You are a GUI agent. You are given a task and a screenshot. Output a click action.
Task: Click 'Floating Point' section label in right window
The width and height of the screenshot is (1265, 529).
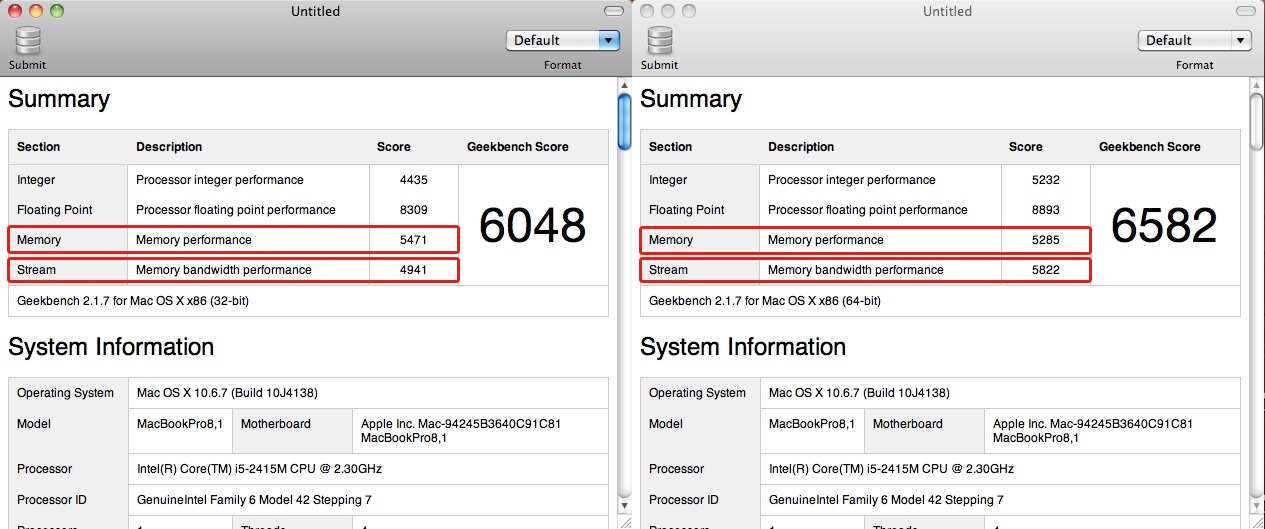tap(687, 210)
